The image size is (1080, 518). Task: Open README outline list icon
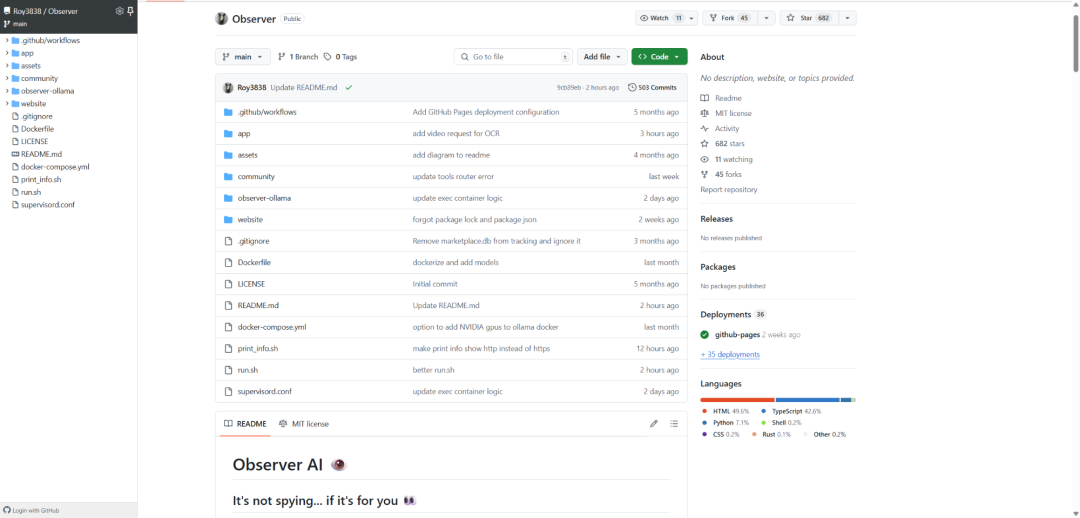pyautogui.click(x=674, y=424)
